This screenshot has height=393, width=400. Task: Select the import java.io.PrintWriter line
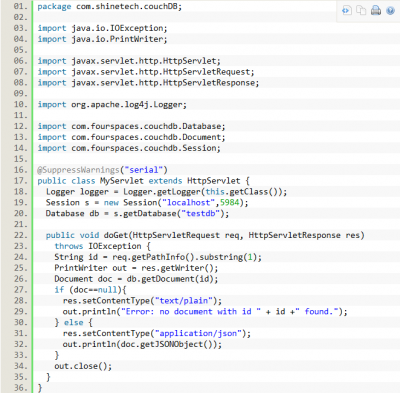point(102,39)
